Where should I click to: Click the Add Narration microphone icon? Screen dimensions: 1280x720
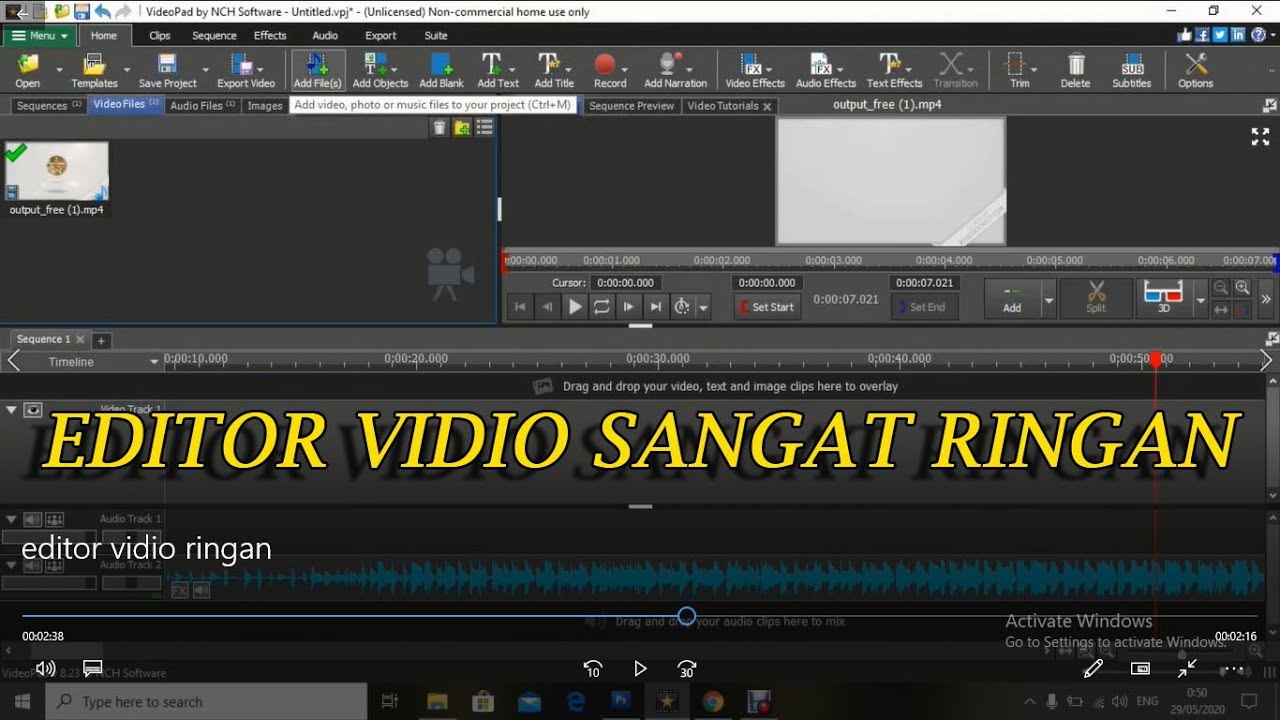coord(671,66)
